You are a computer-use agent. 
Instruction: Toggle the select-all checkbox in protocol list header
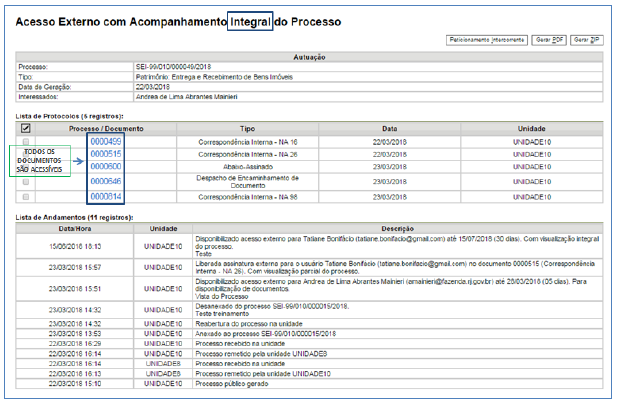[x=25, y=129]
